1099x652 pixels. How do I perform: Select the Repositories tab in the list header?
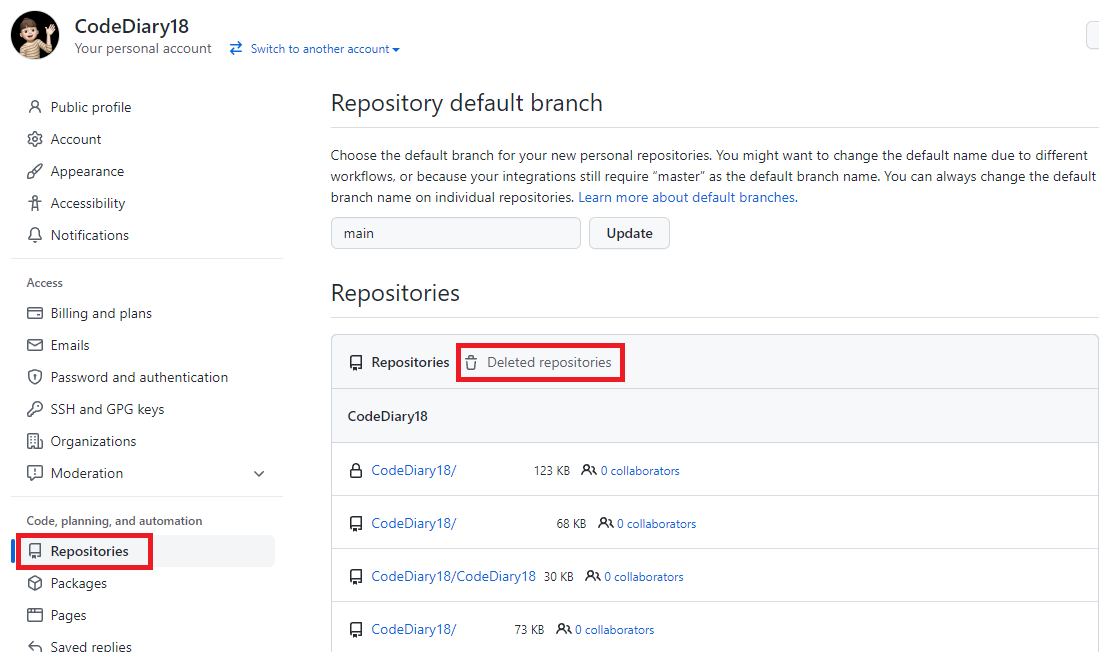pos(410,362)
